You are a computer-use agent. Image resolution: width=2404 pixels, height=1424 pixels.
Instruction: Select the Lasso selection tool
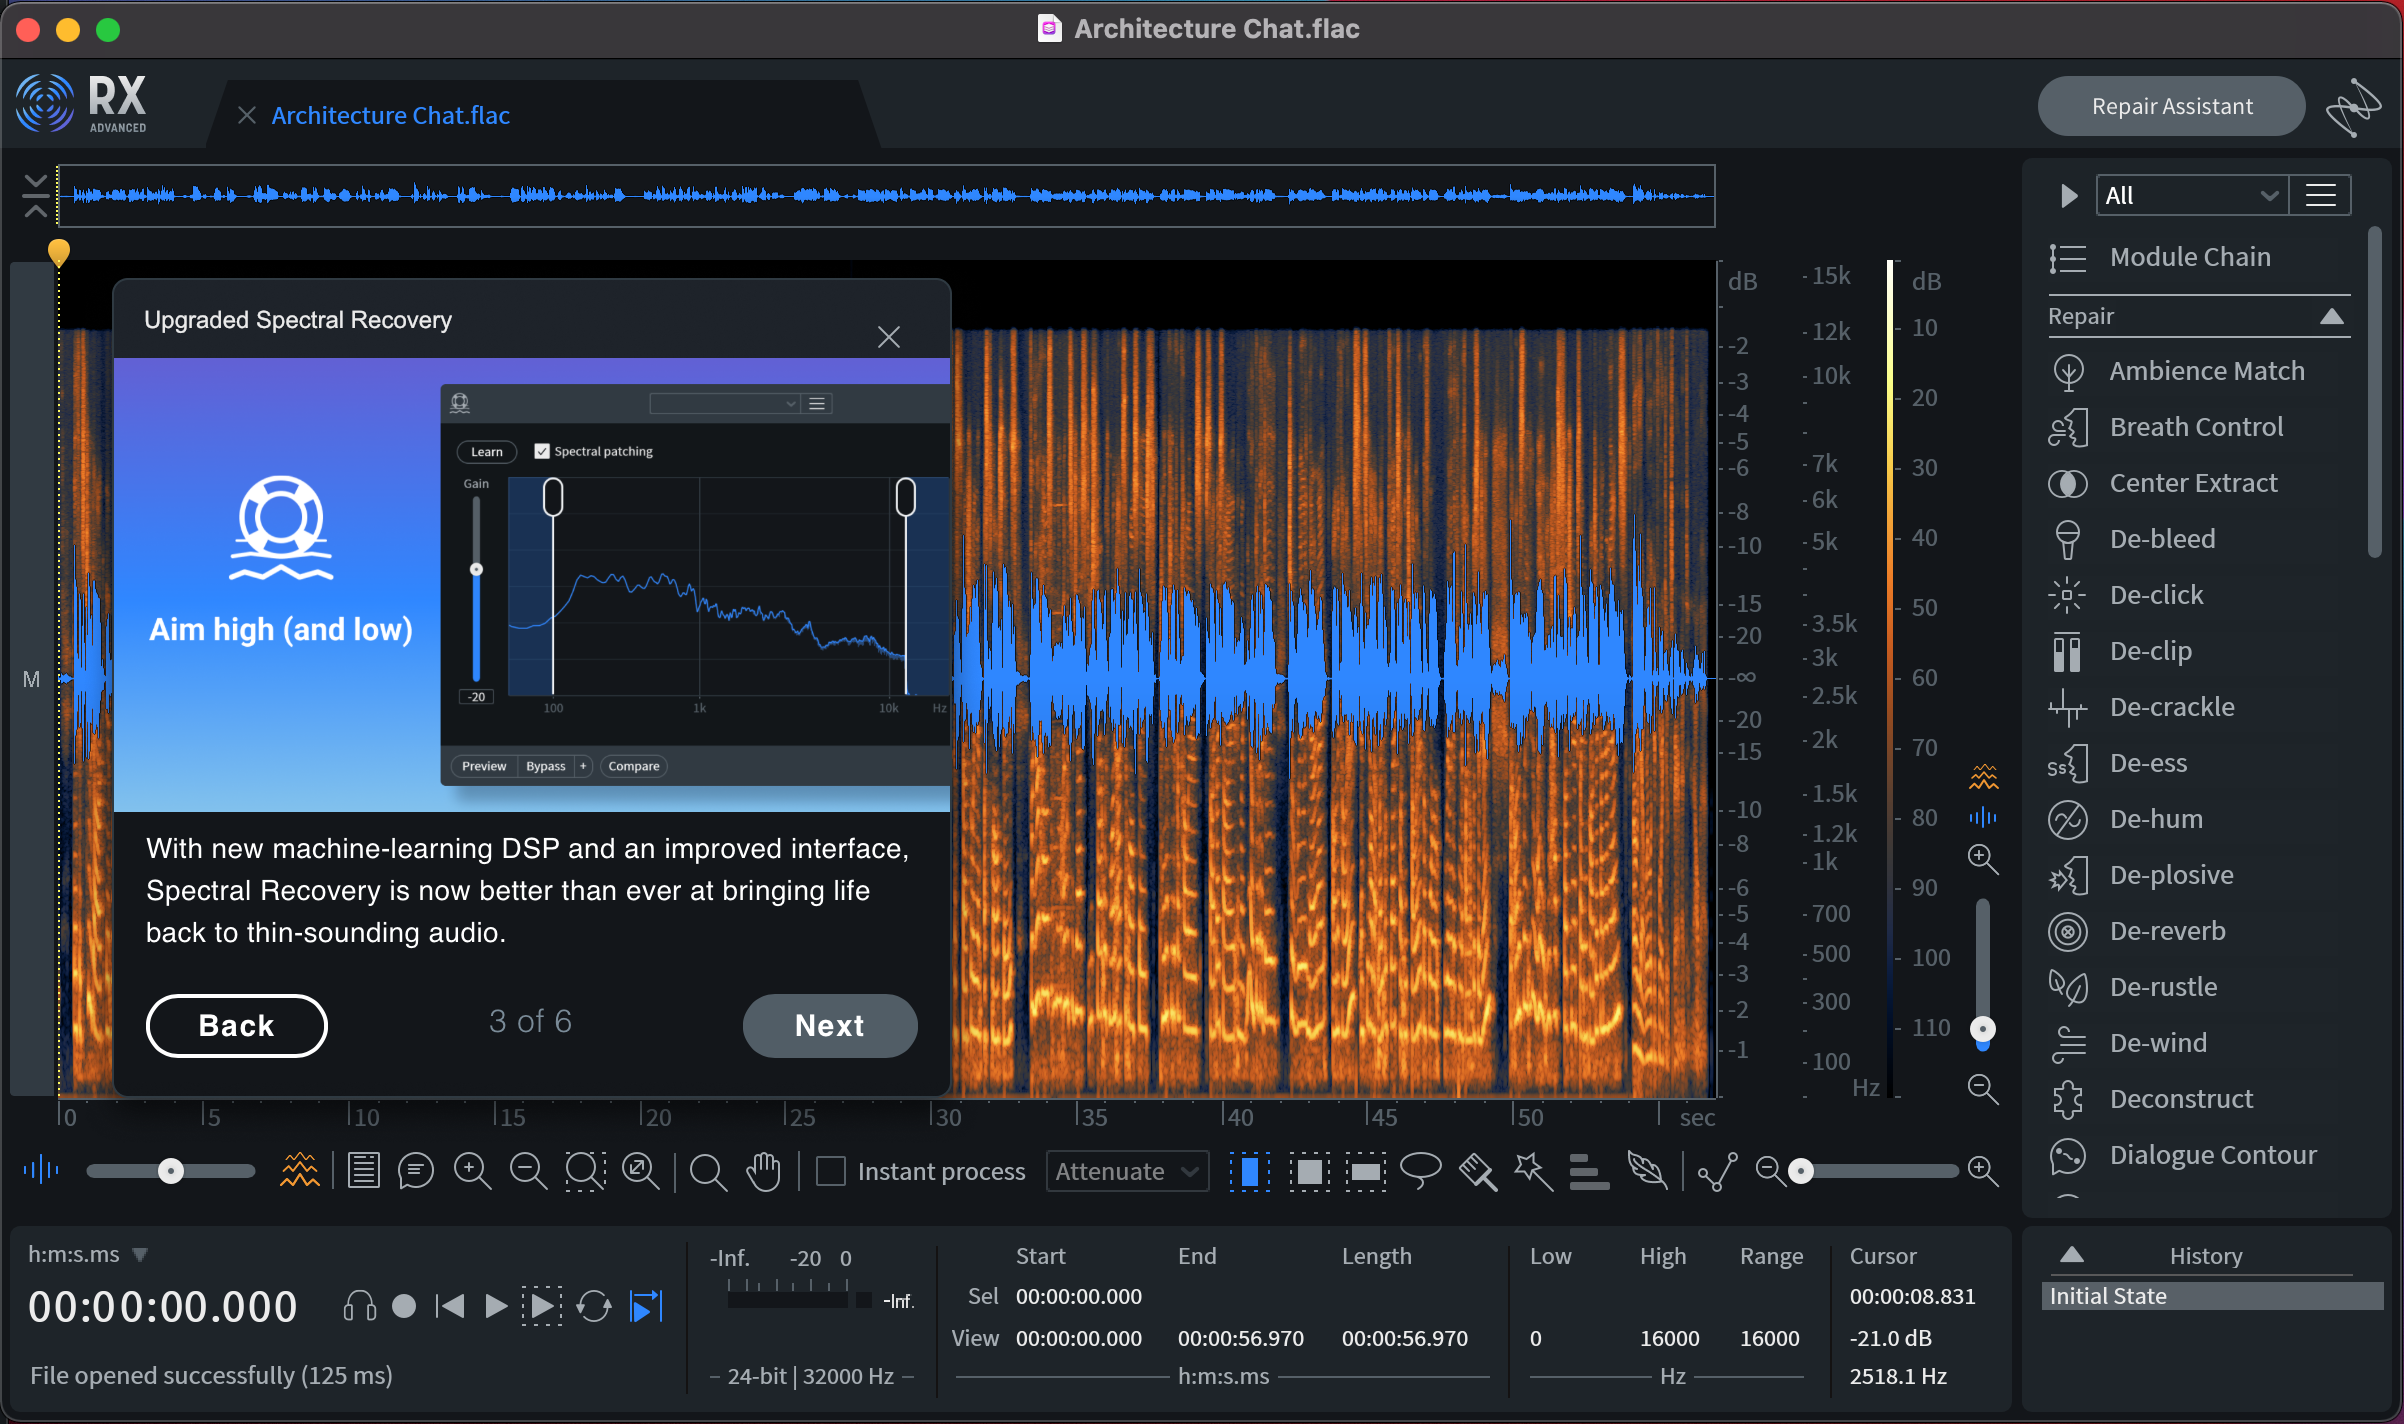pyautogui.click(x=1420, y=1170)
